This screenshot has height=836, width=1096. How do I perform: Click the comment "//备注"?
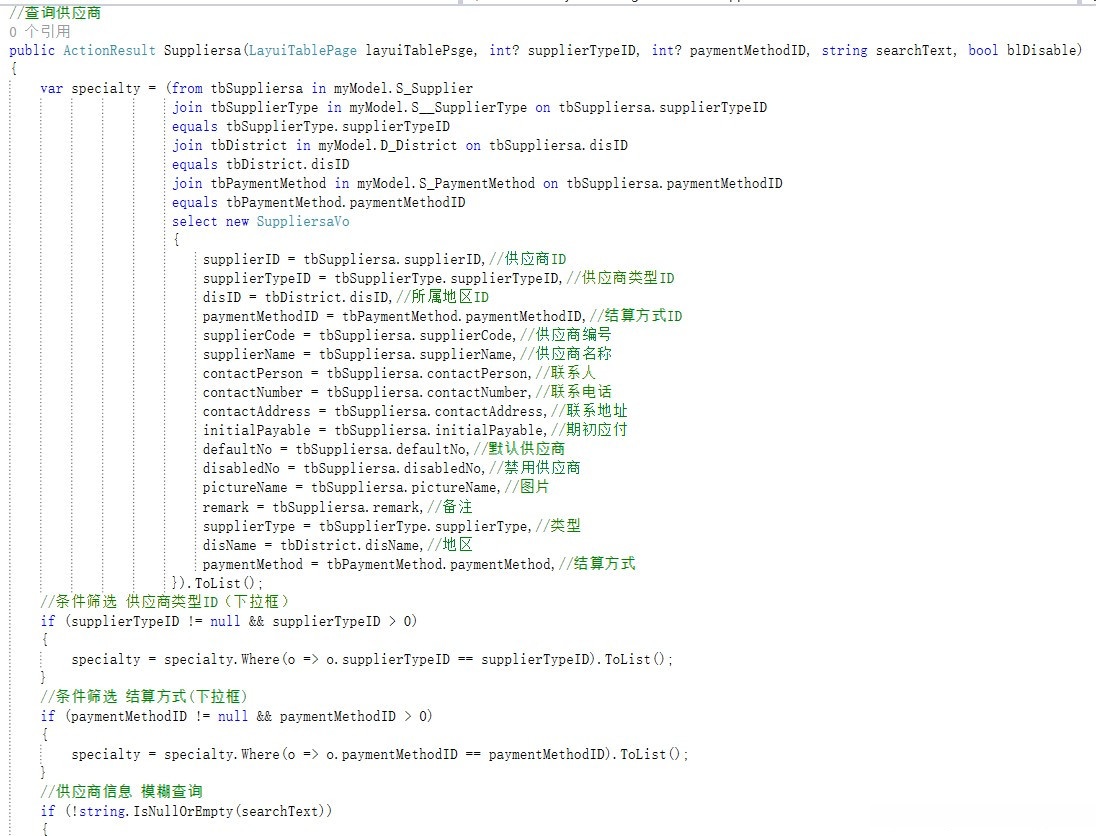(x=450, y=507)
